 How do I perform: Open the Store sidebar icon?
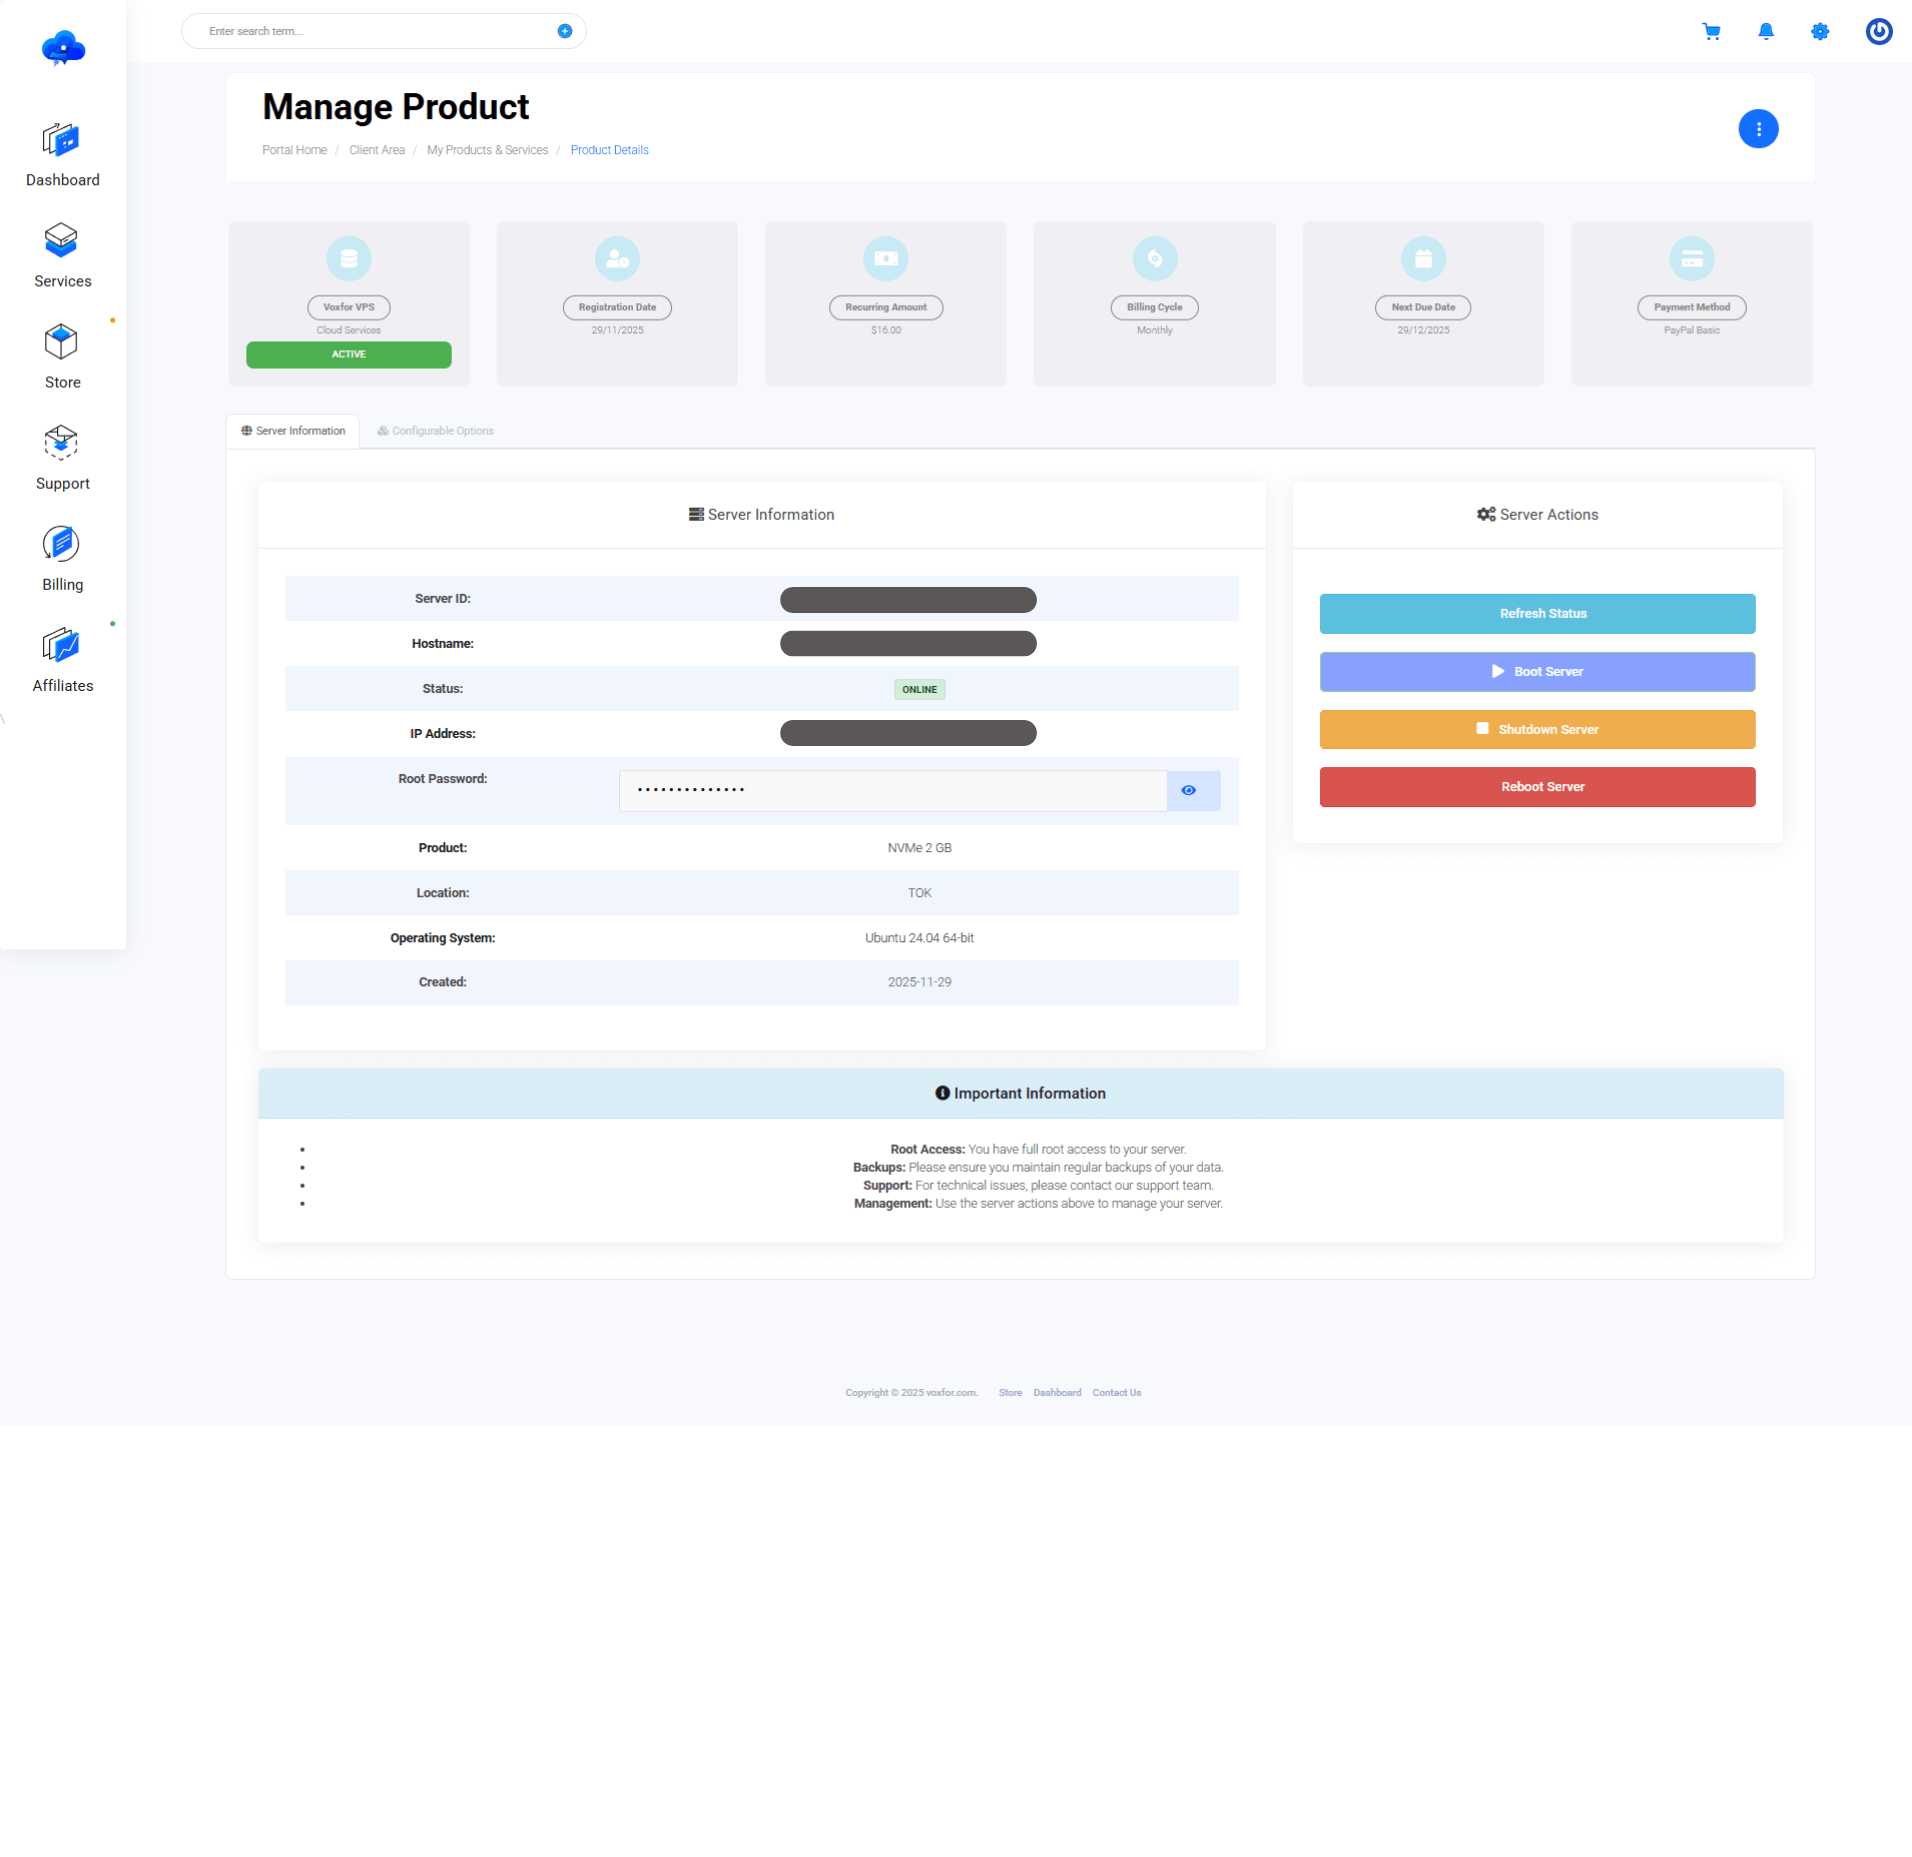62,357
